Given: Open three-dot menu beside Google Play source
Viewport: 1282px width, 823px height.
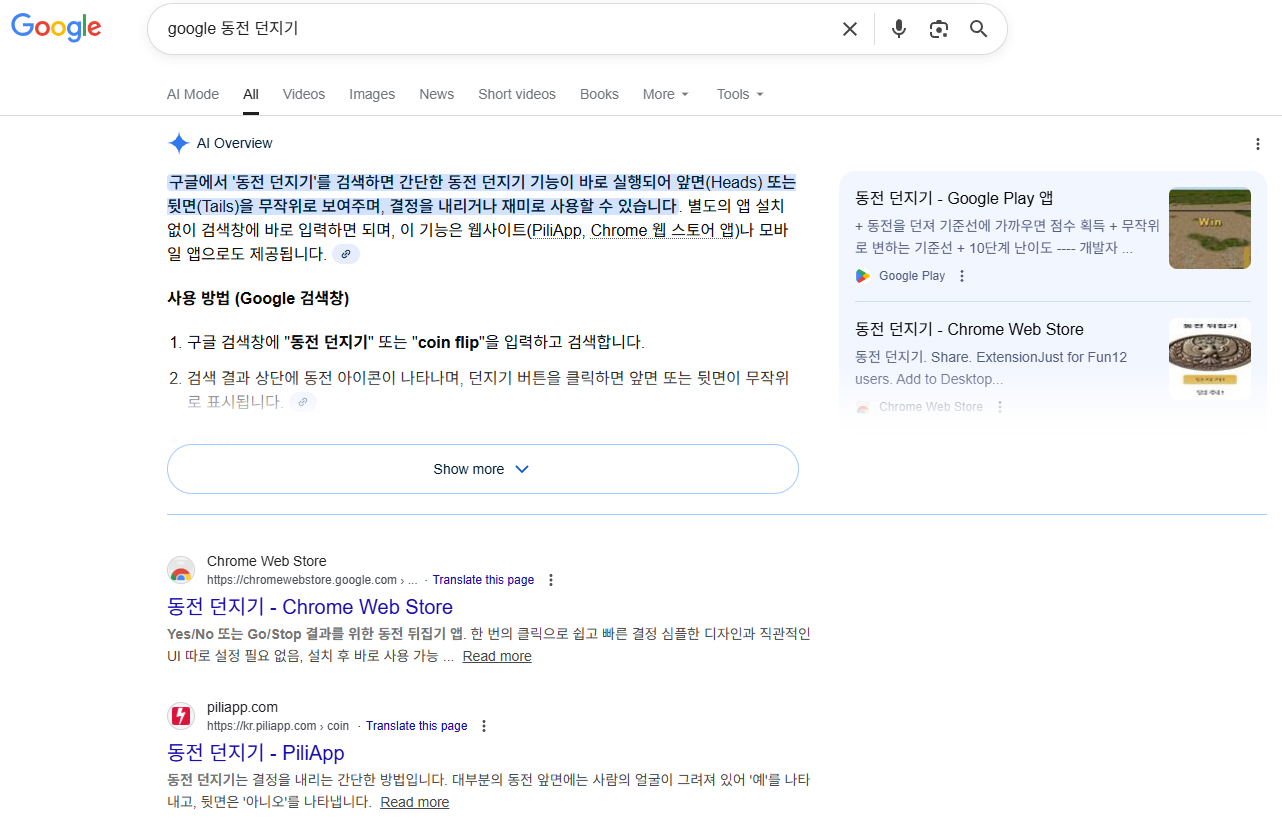Looking at the screenshot, I should pos(962,276).
